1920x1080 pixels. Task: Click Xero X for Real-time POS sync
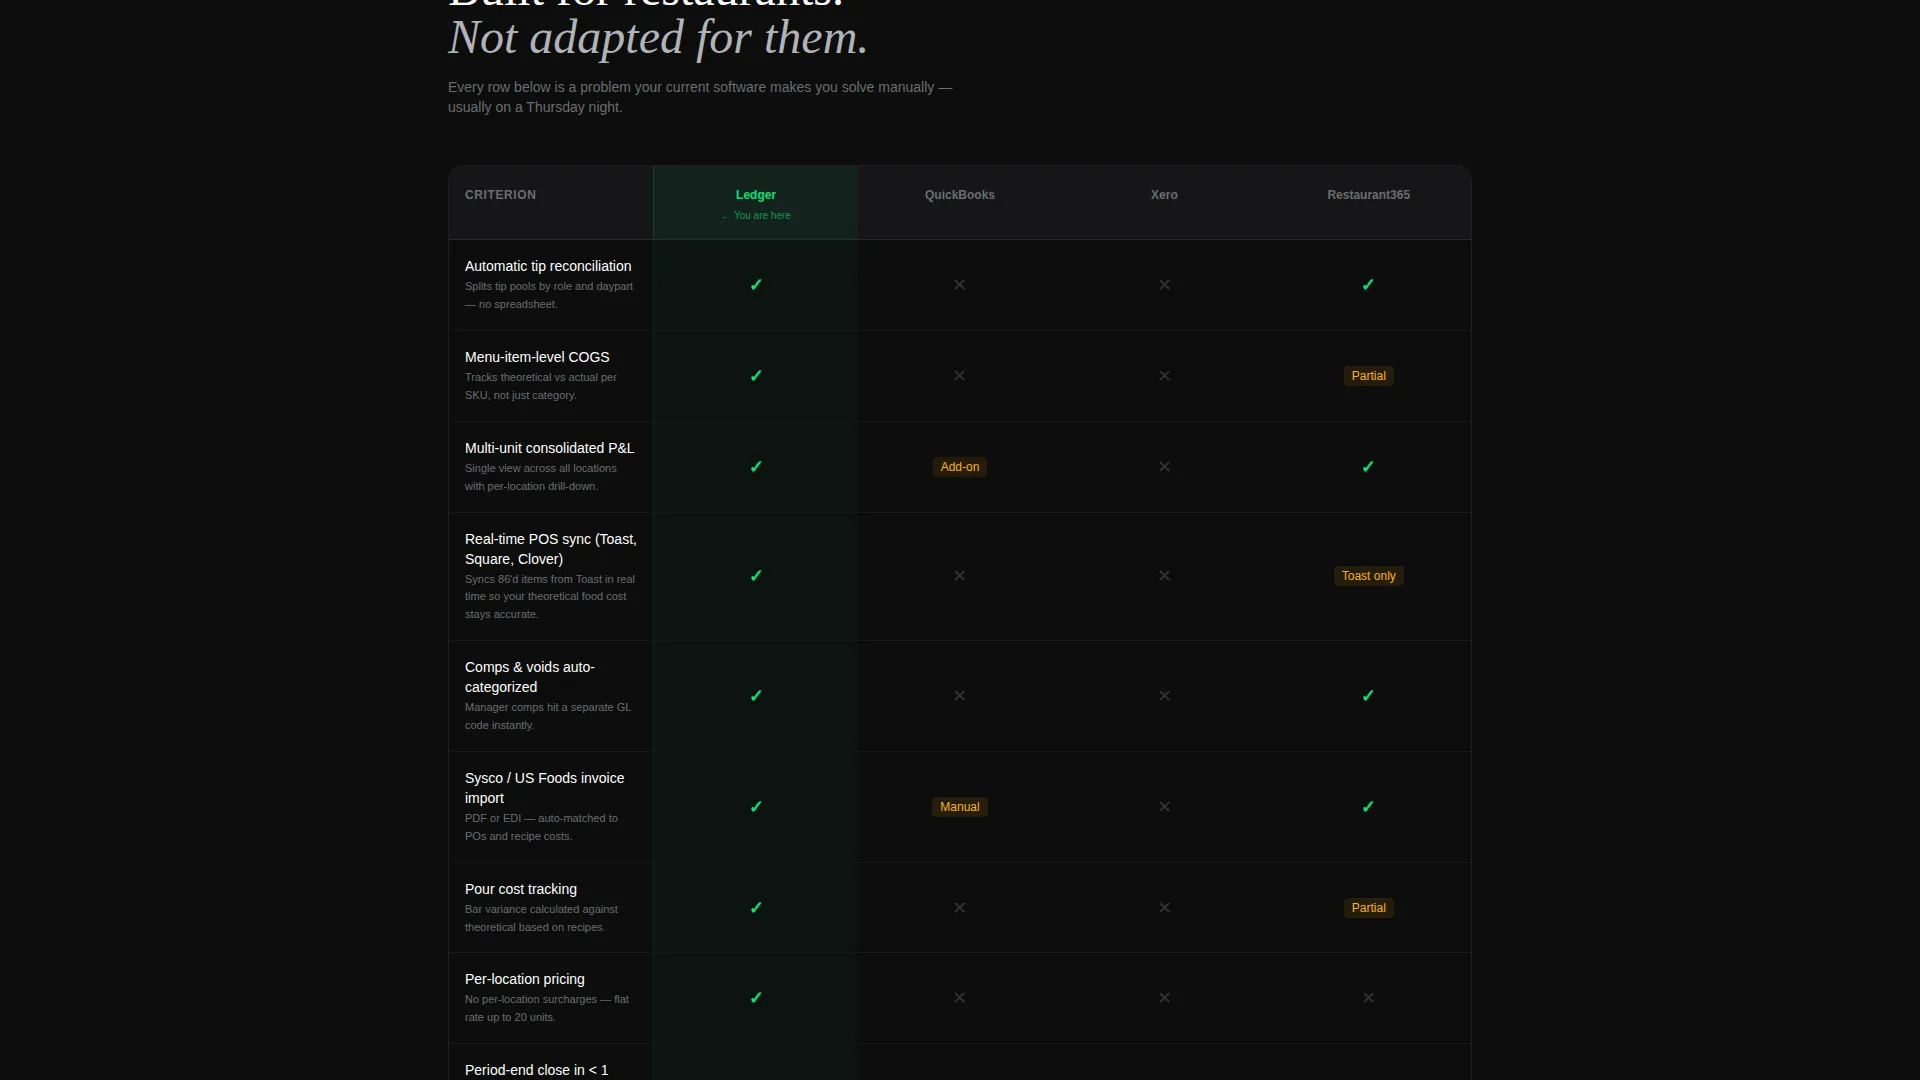click(x=1164, y=576)
